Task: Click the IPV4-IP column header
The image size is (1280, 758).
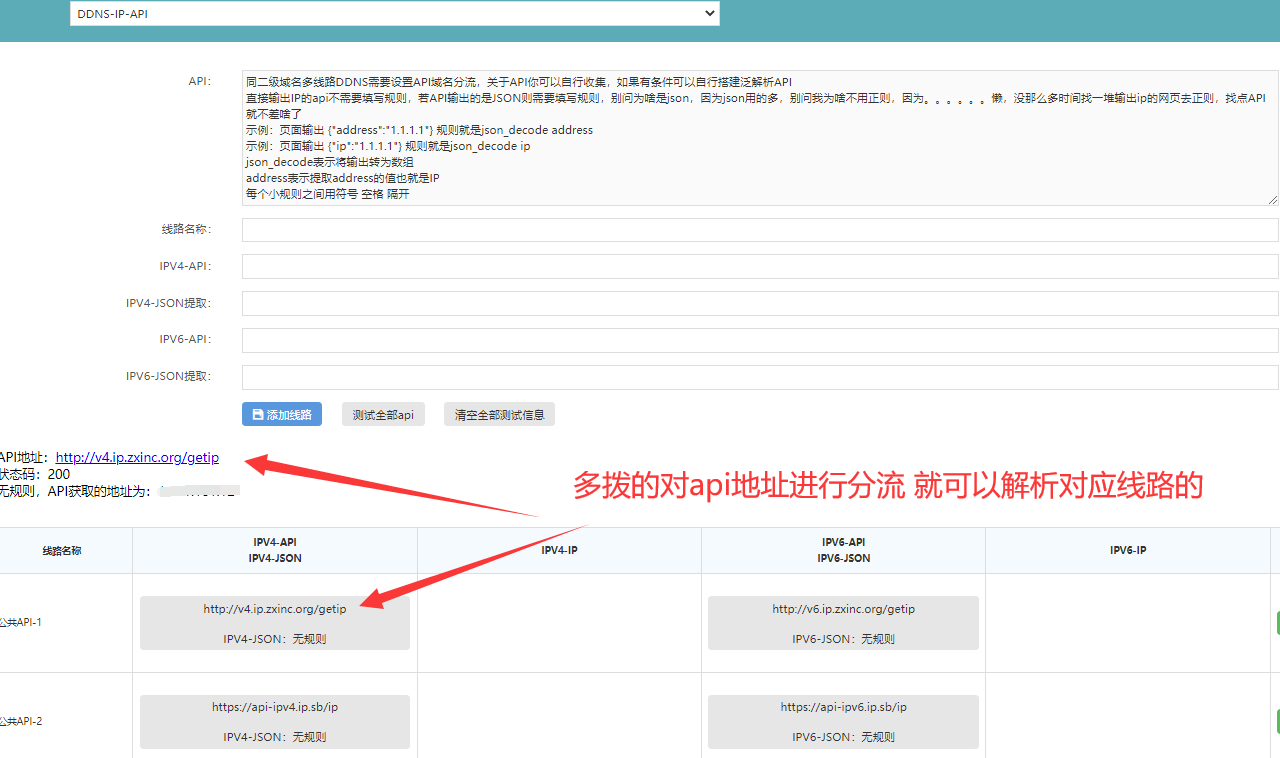Action: tap(557, 550)
